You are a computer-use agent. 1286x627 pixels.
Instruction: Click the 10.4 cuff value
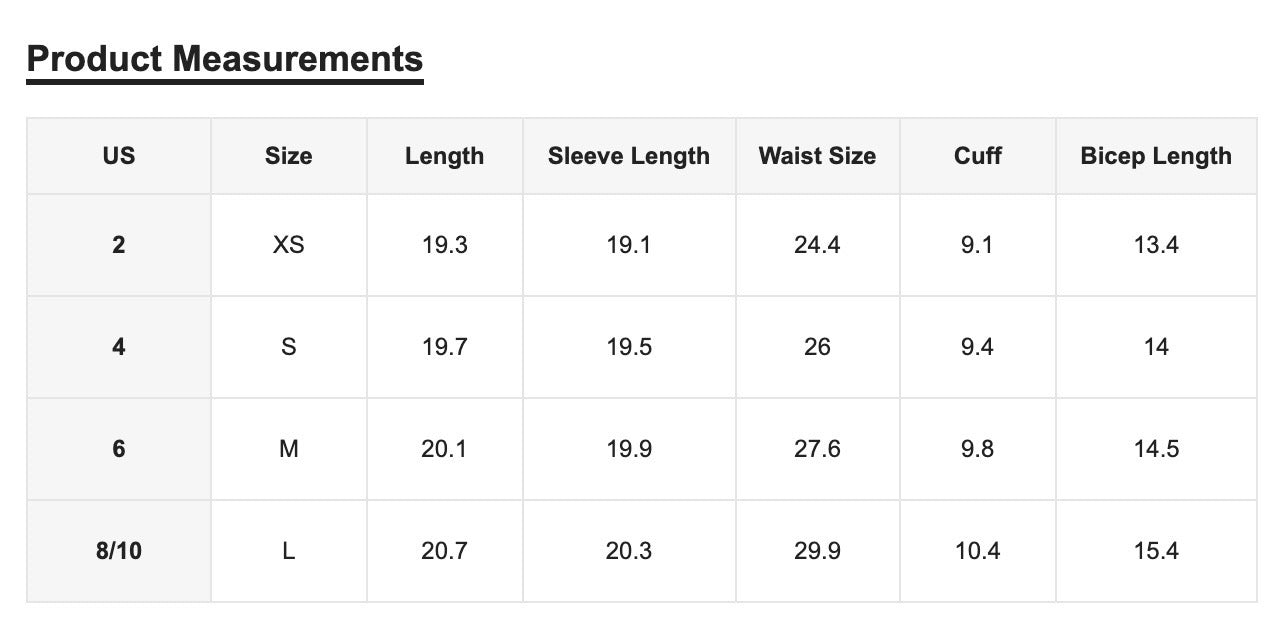click(978, 551)
